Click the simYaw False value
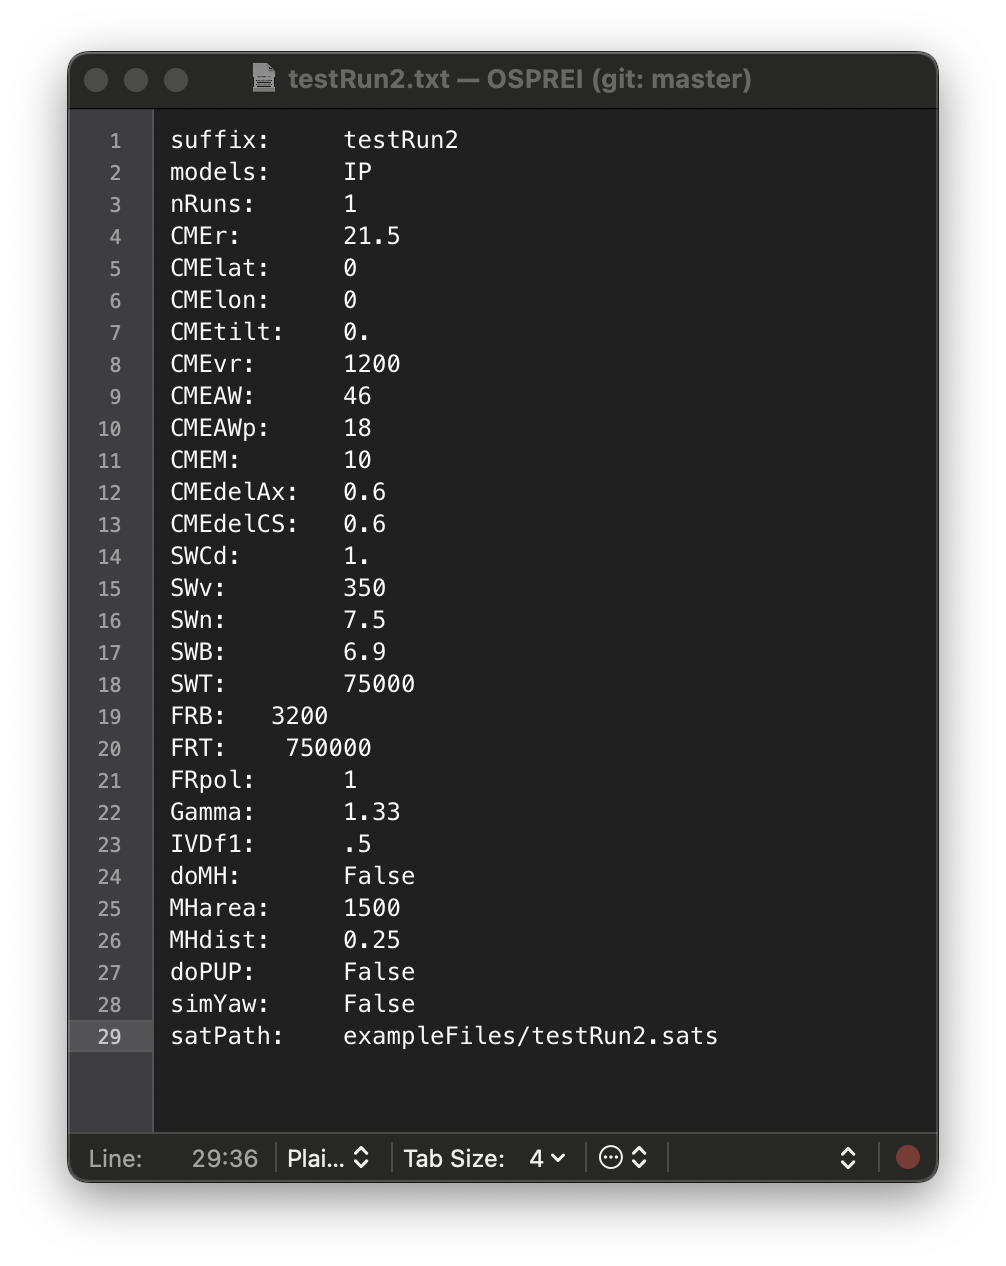This screenshot has width=1006, height=1266. [x=379, y=1004]
